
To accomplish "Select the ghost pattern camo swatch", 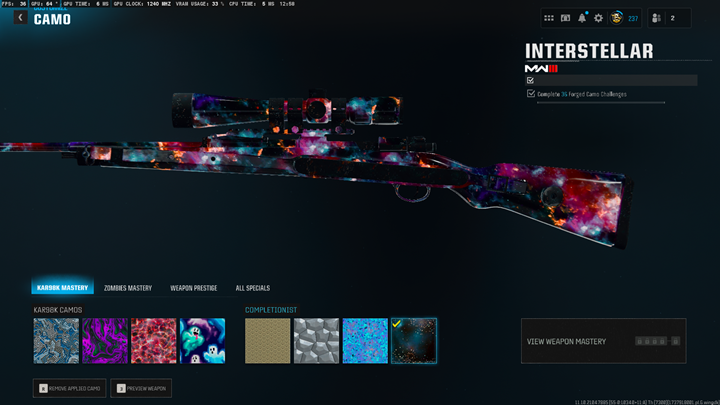I will click(202, 341).
